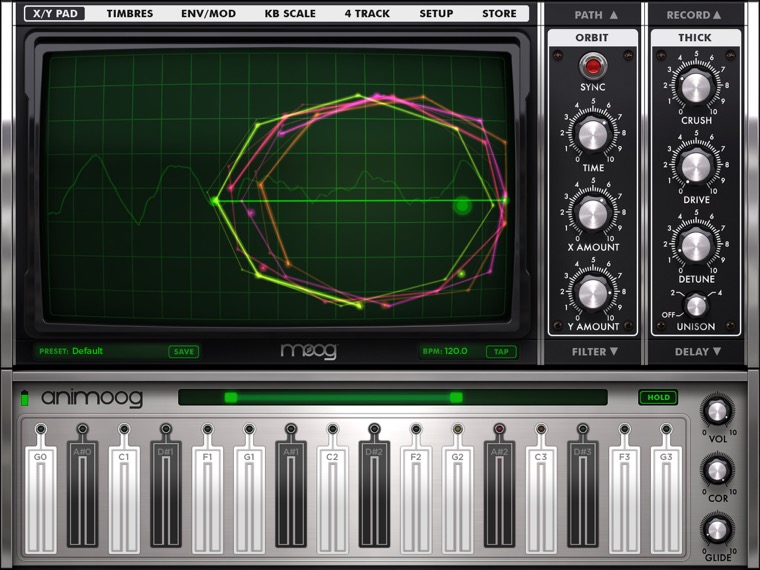Switch to the X/Y PAD tab

pyautogui.click(x=55, y=14)
